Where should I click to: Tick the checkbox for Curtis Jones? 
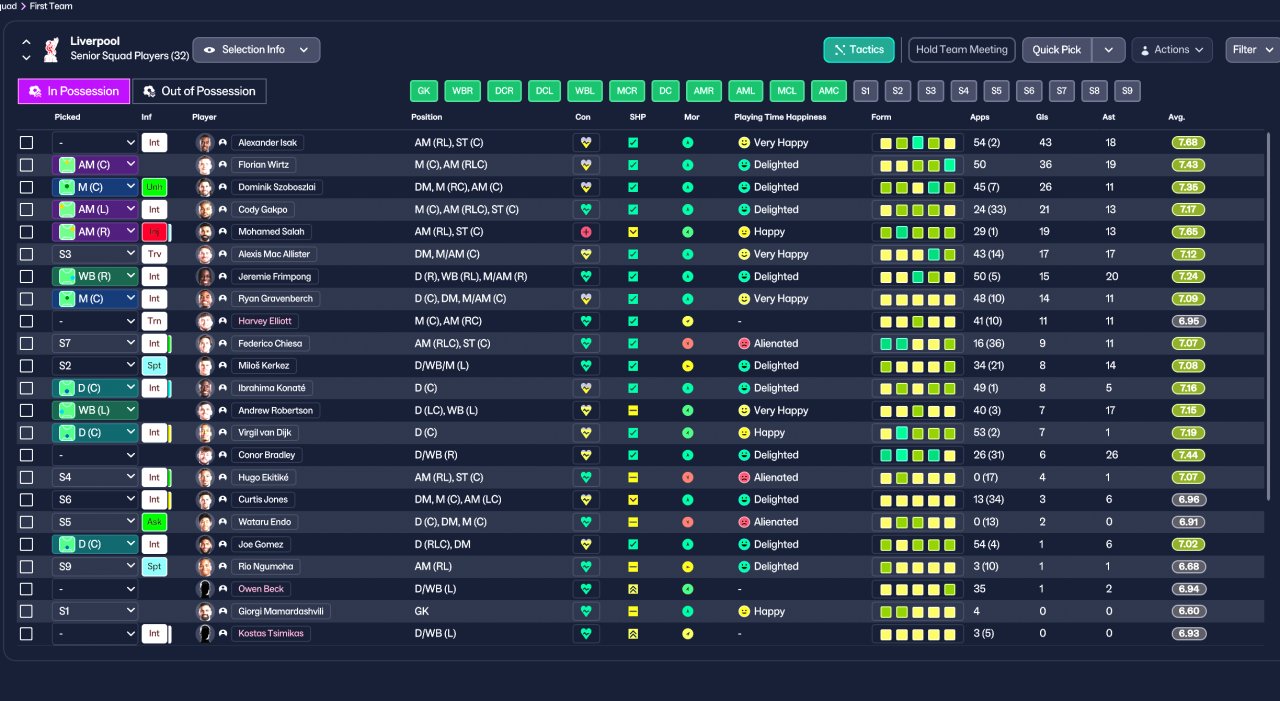pyautogui.click(x=27, y=500)
